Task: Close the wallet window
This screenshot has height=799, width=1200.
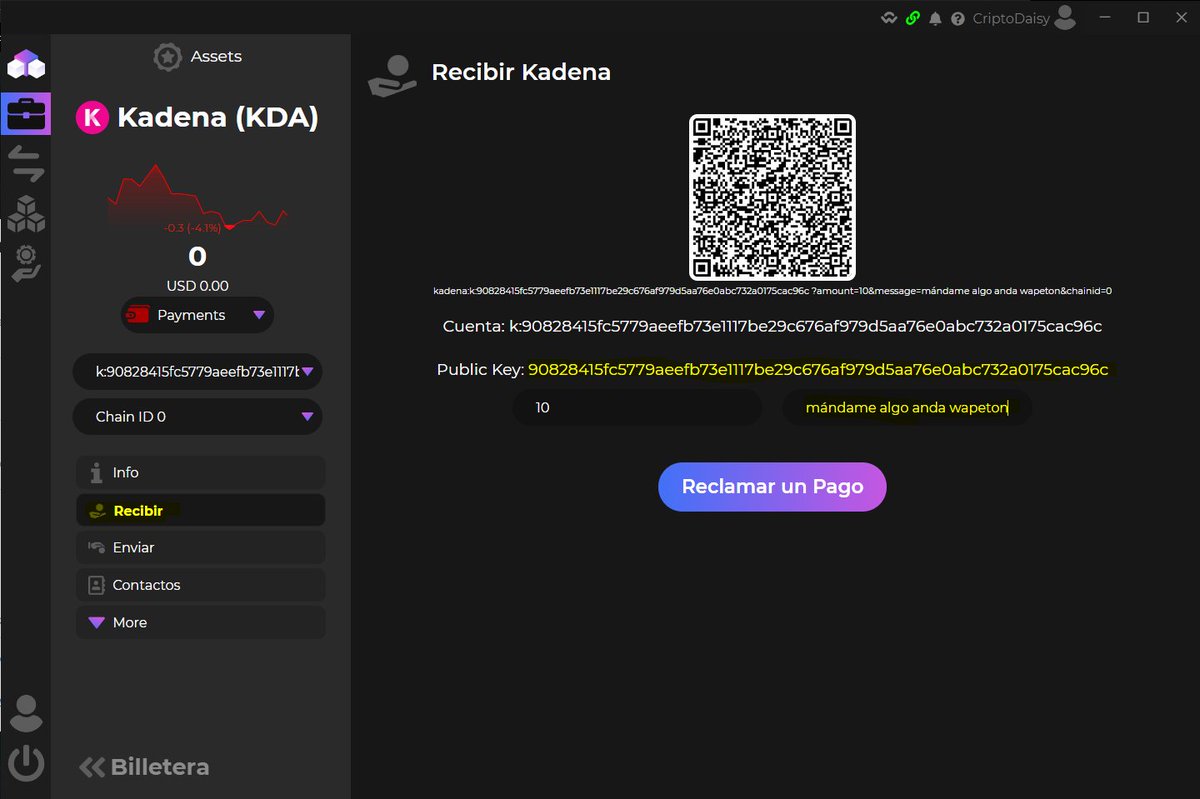Action: [x=1180, y=17]
